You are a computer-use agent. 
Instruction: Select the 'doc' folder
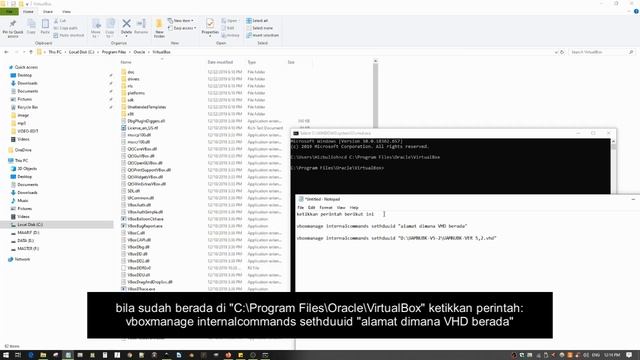[131, 72]
